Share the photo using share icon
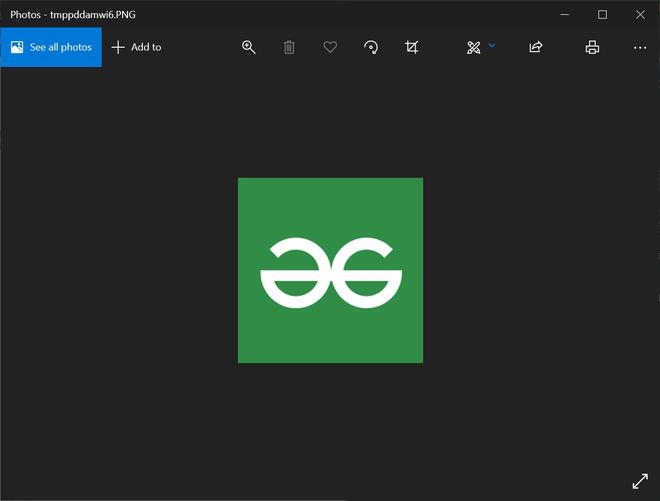The image size is (660, 501). click(x=535, y=47)
